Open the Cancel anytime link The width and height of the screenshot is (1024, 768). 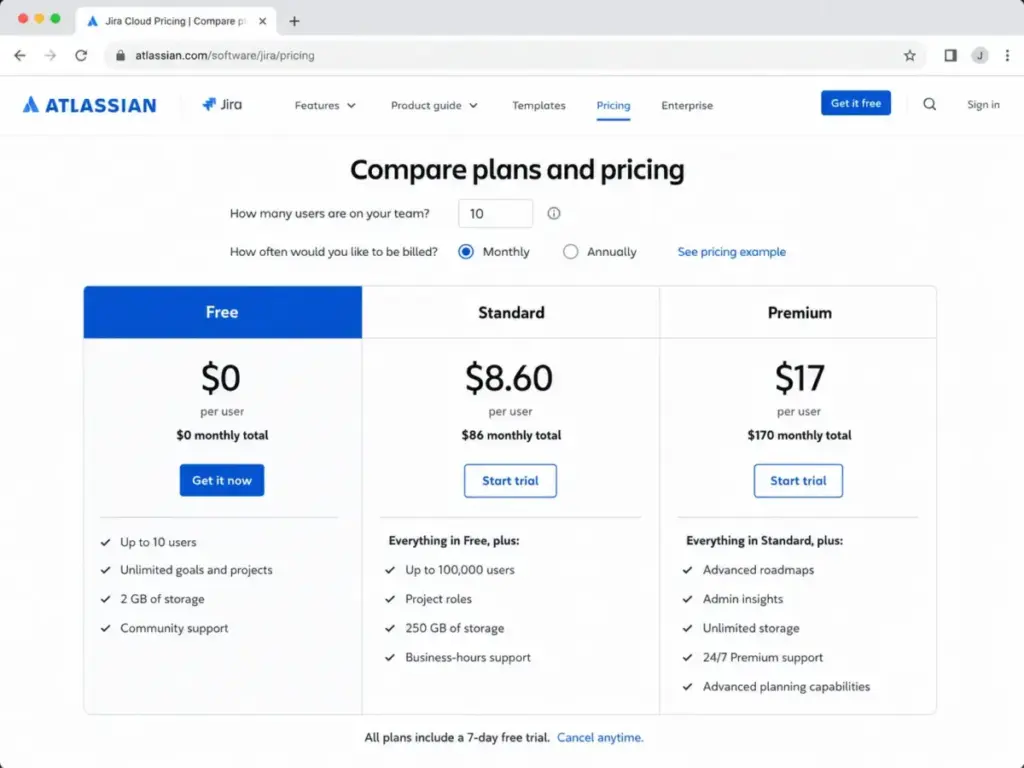tap(600, 737)
